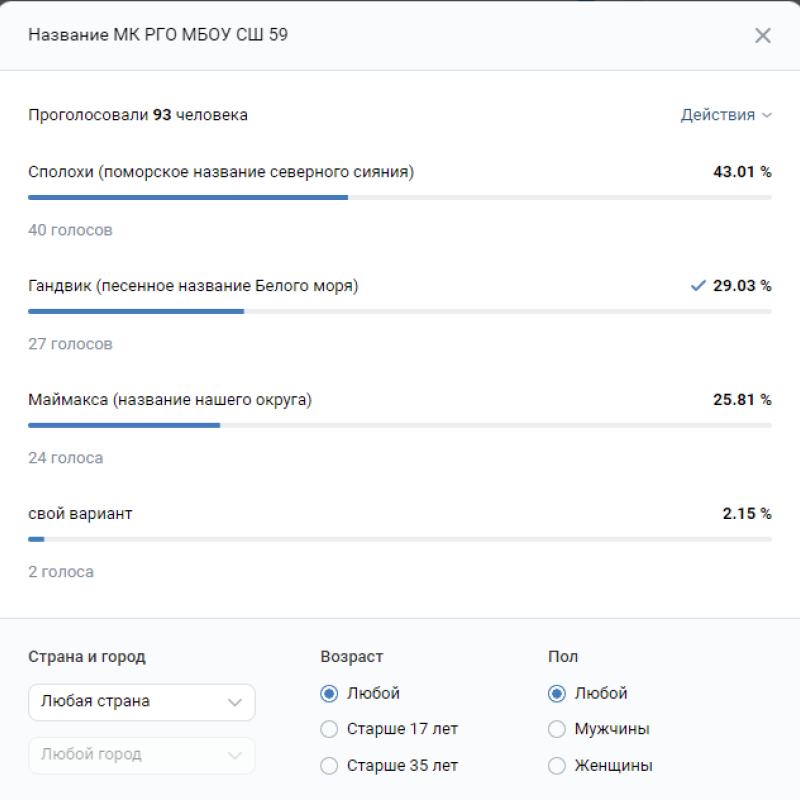The image size is (800, 800).
Task: Click the Маймакса progress bar
Action: 400,425
